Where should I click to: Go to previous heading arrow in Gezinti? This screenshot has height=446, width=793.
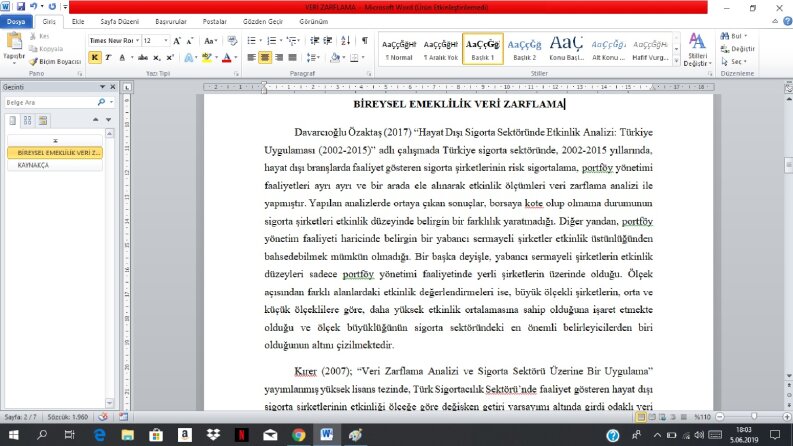tap(96, 120)
